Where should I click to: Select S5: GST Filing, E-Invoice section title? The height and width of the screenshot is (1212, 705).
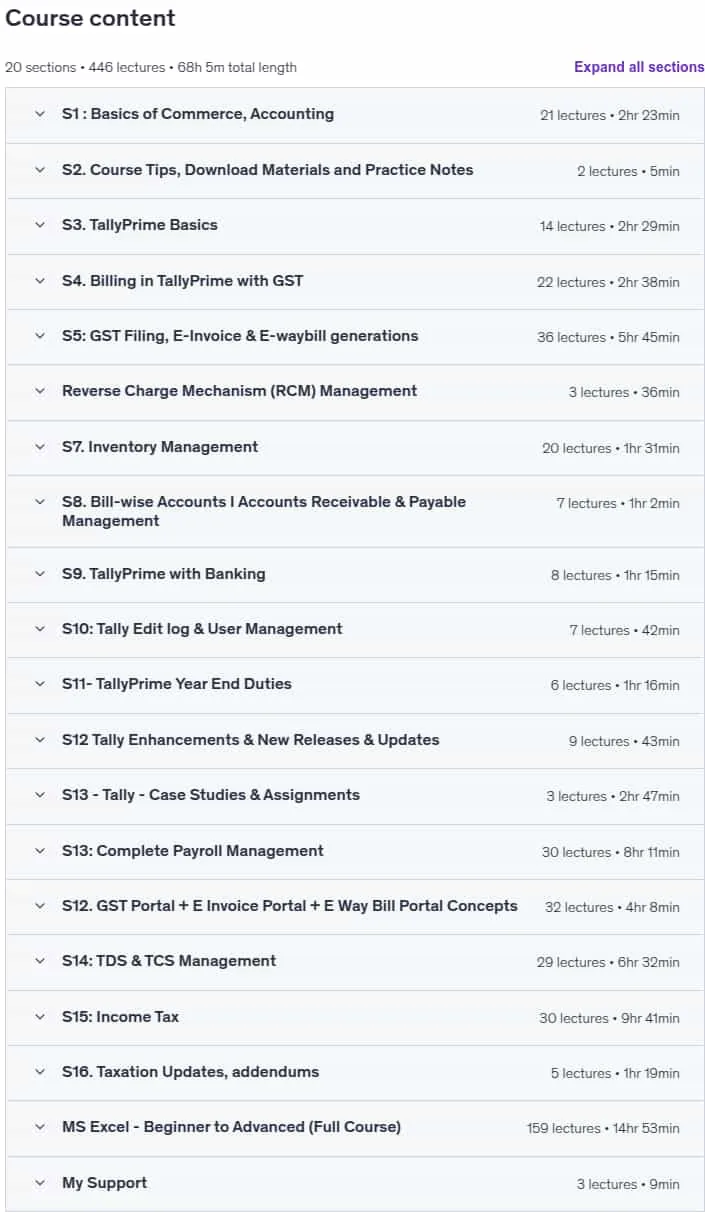[240, 336]
